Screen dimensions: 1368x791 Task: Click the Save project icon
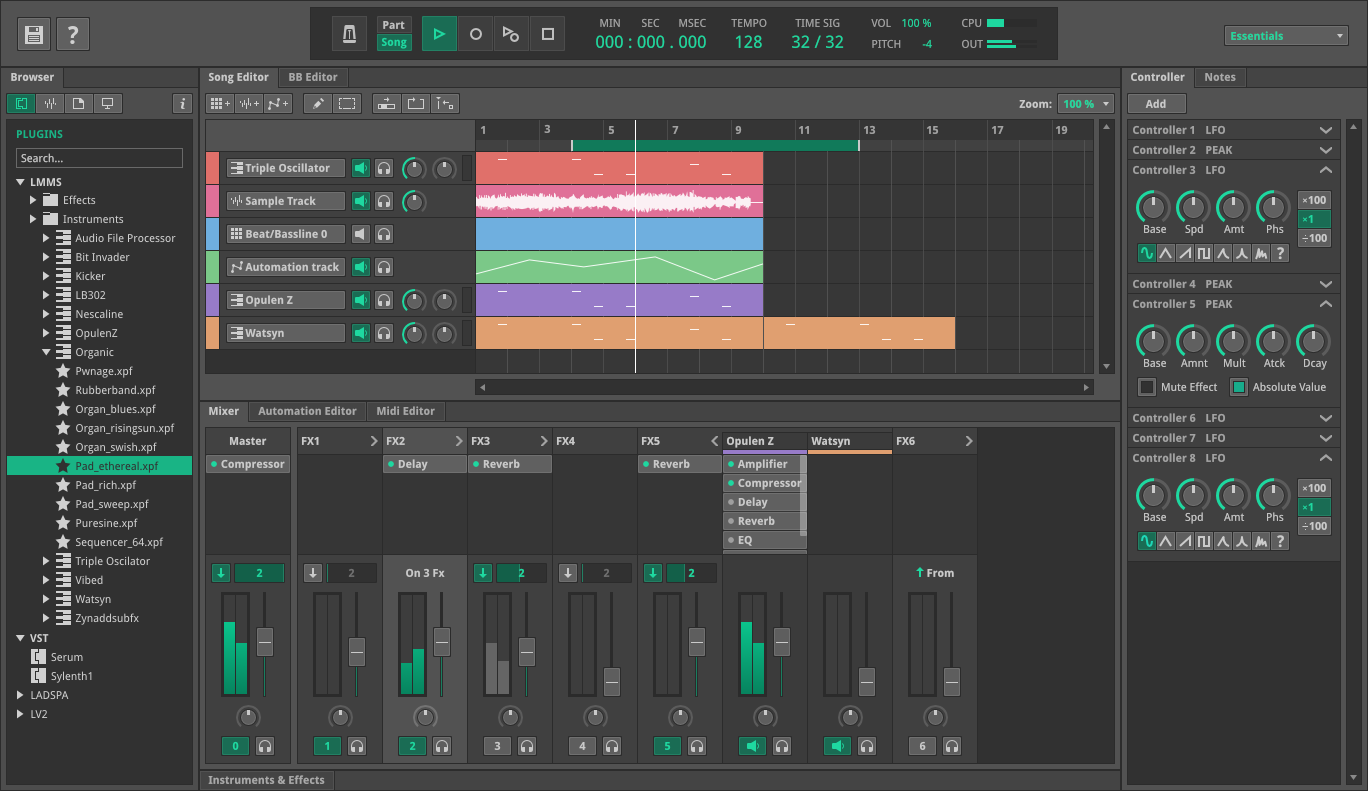33,33
